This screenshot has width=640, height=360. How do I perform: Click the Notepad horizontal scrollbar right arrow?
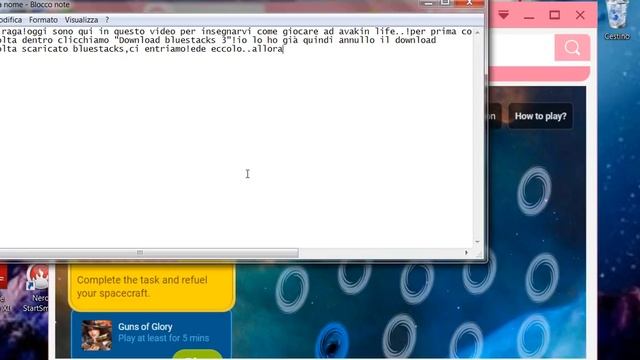(466, 253)
